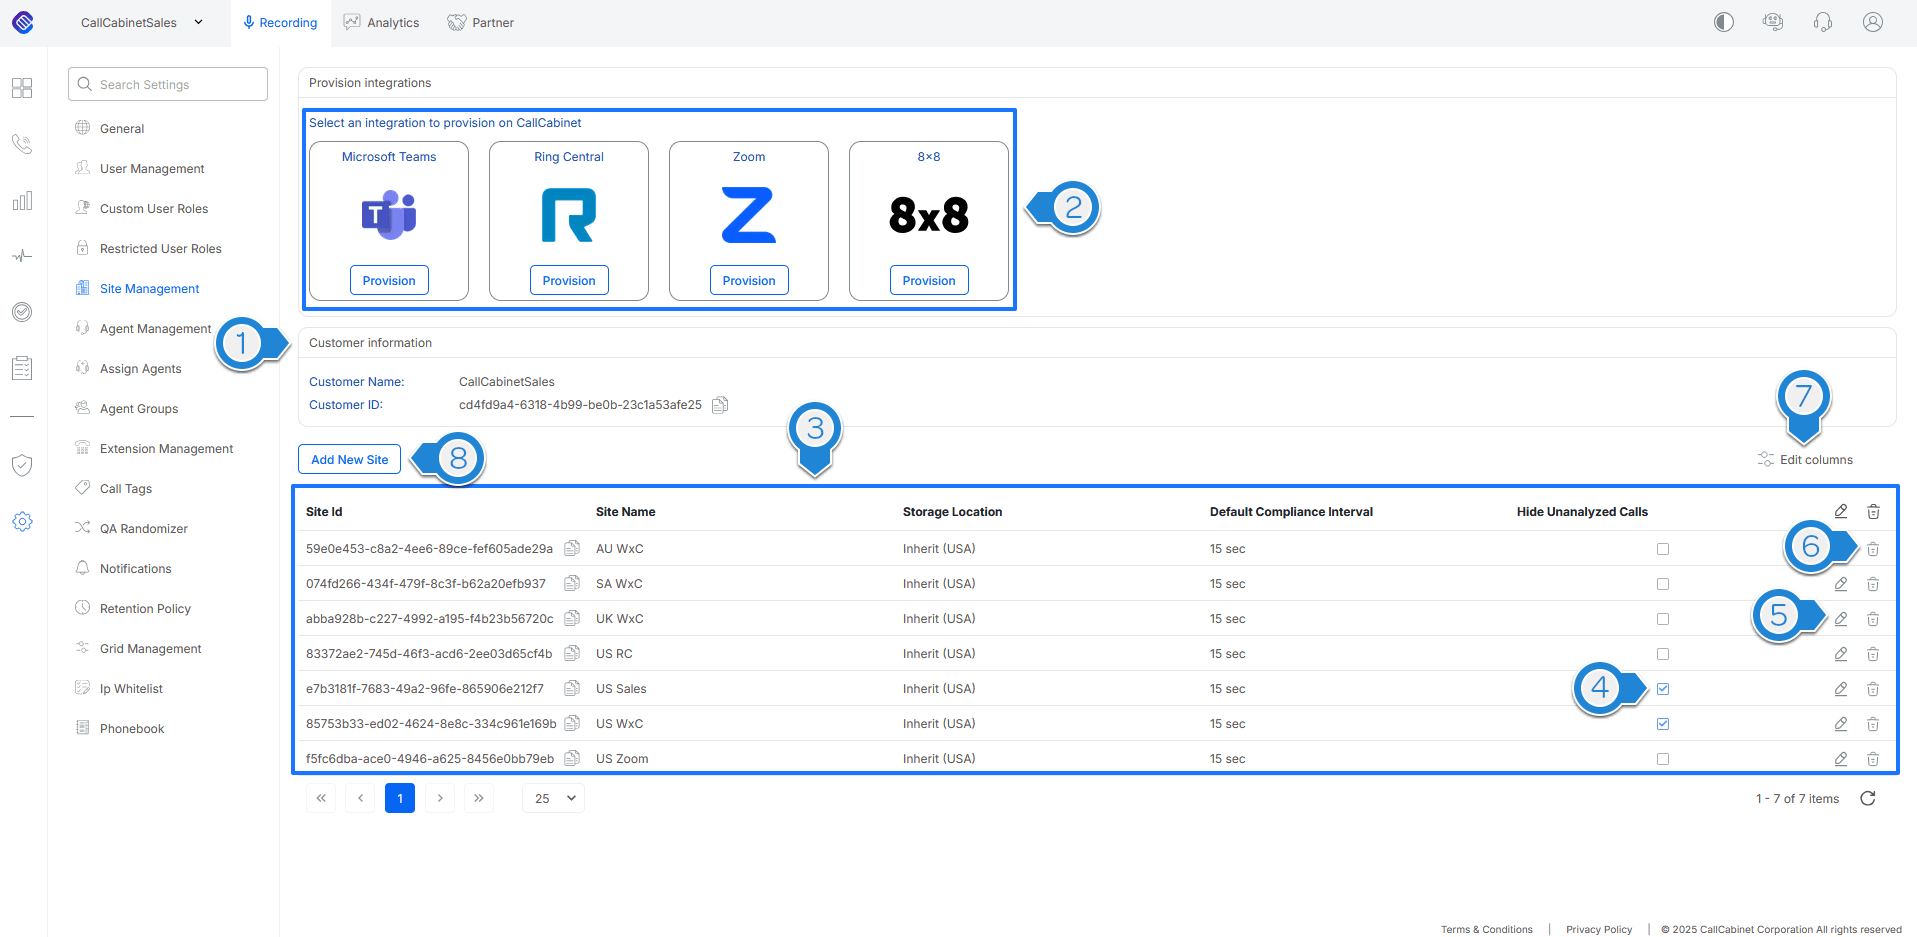1917x937 pixels.
Task: Open Terms & Conditions link
Action: point(1487,929)
